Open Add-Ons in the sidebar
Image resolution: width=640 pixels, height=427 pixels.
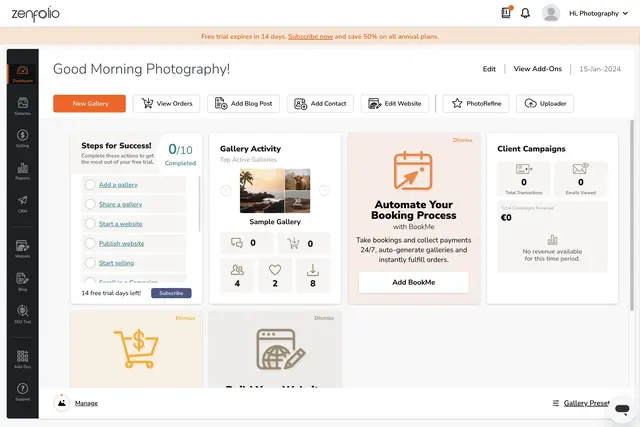pos(22,359)
